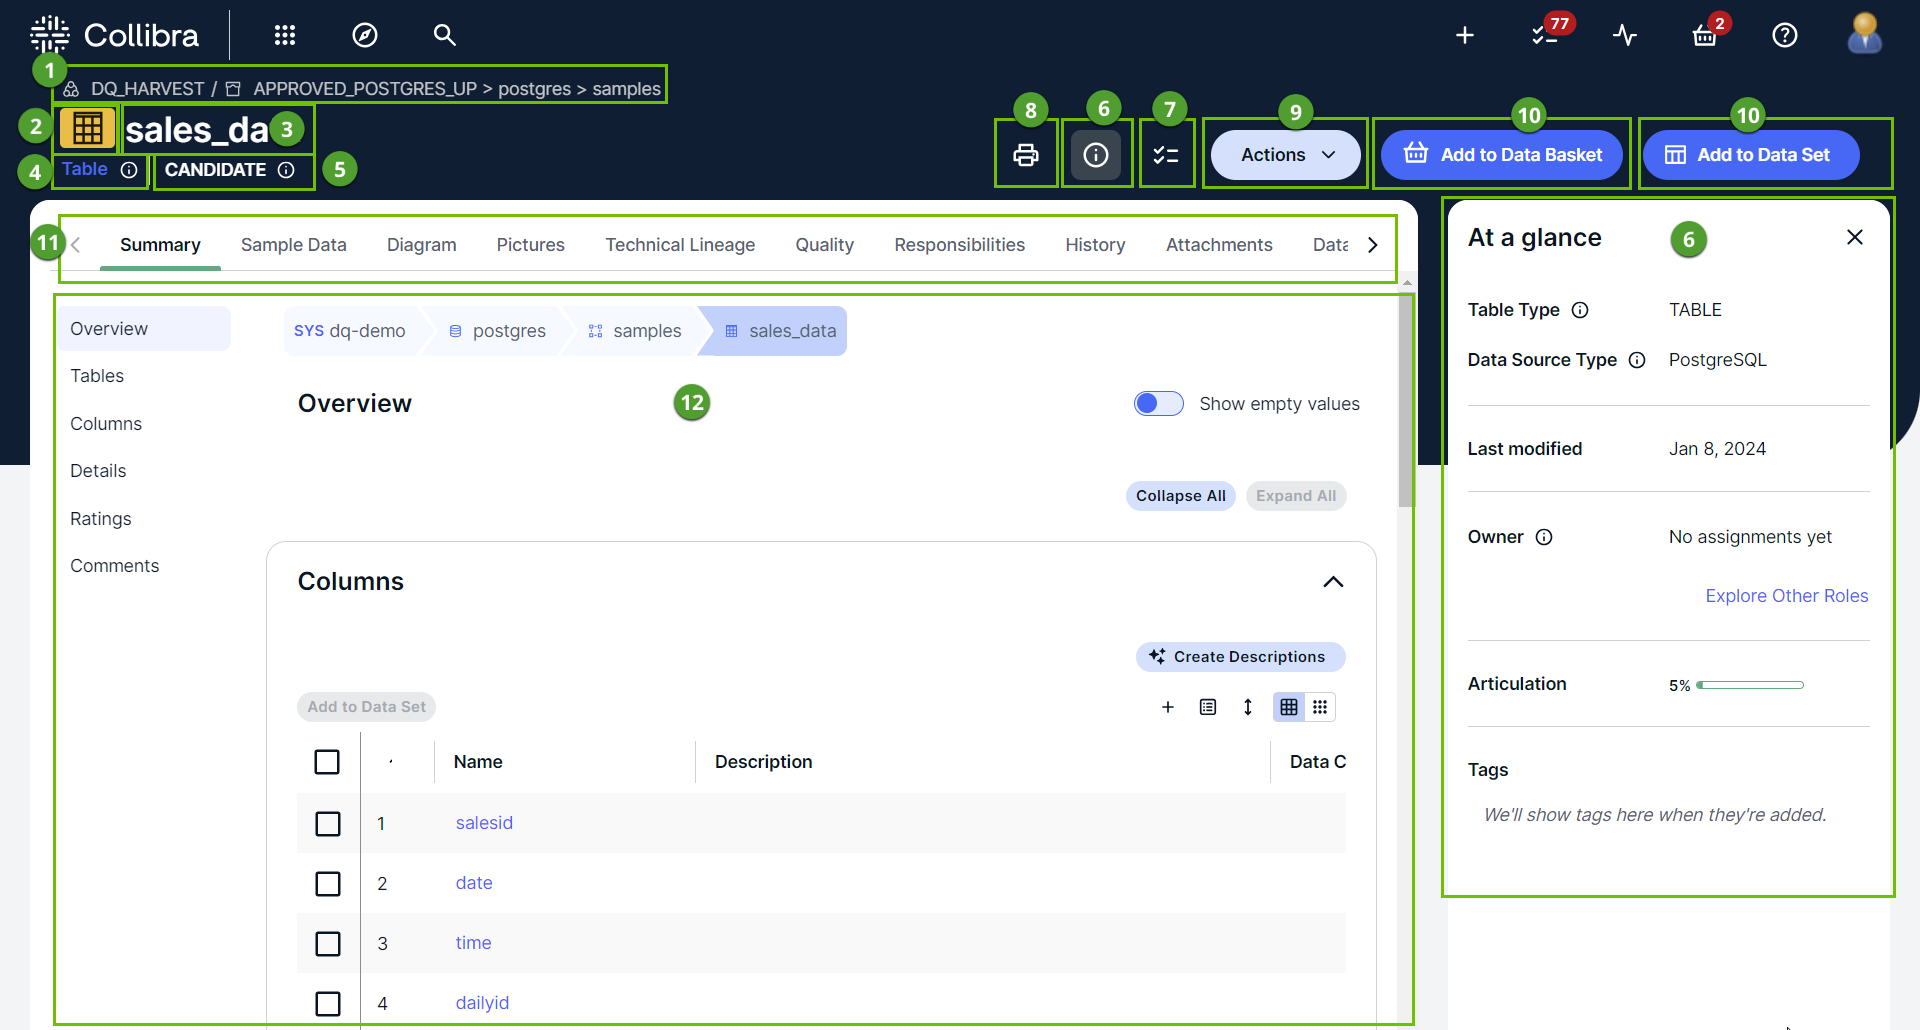Close the At a glance panel
Screen dimensions: 1920x1030
(x=1855, y=238)
